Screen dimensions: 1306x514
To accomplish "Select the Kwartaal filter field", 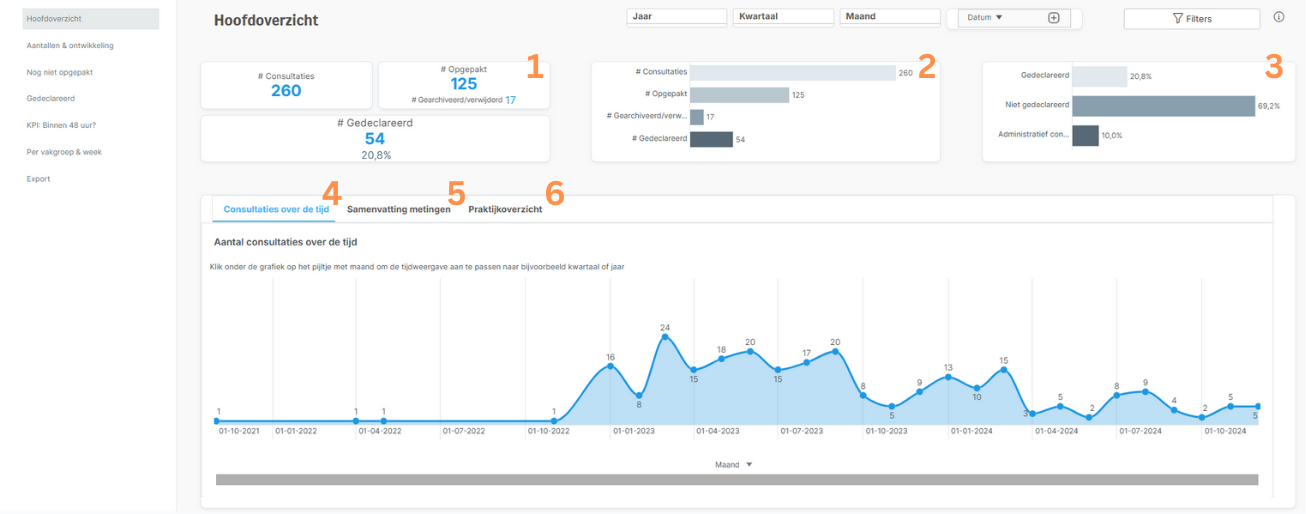I will tap(783, 17).
